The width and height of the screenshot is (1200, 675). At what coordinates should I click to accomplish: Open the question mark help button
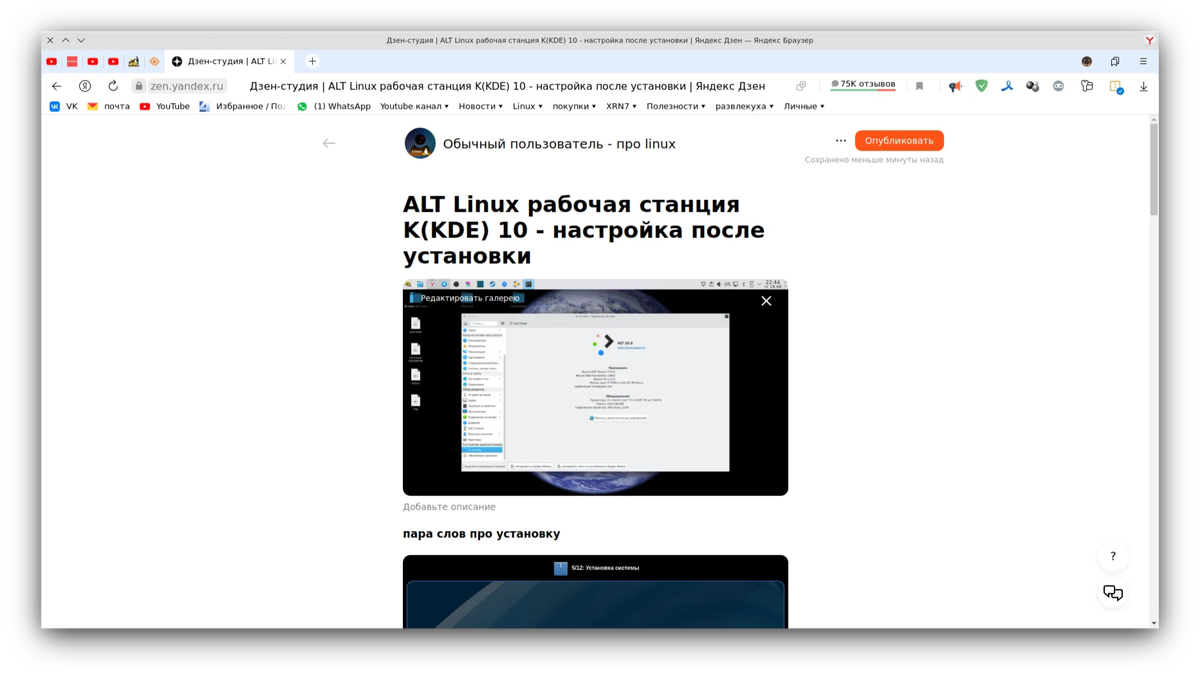pyautogui.click(x=1113, y=557)
